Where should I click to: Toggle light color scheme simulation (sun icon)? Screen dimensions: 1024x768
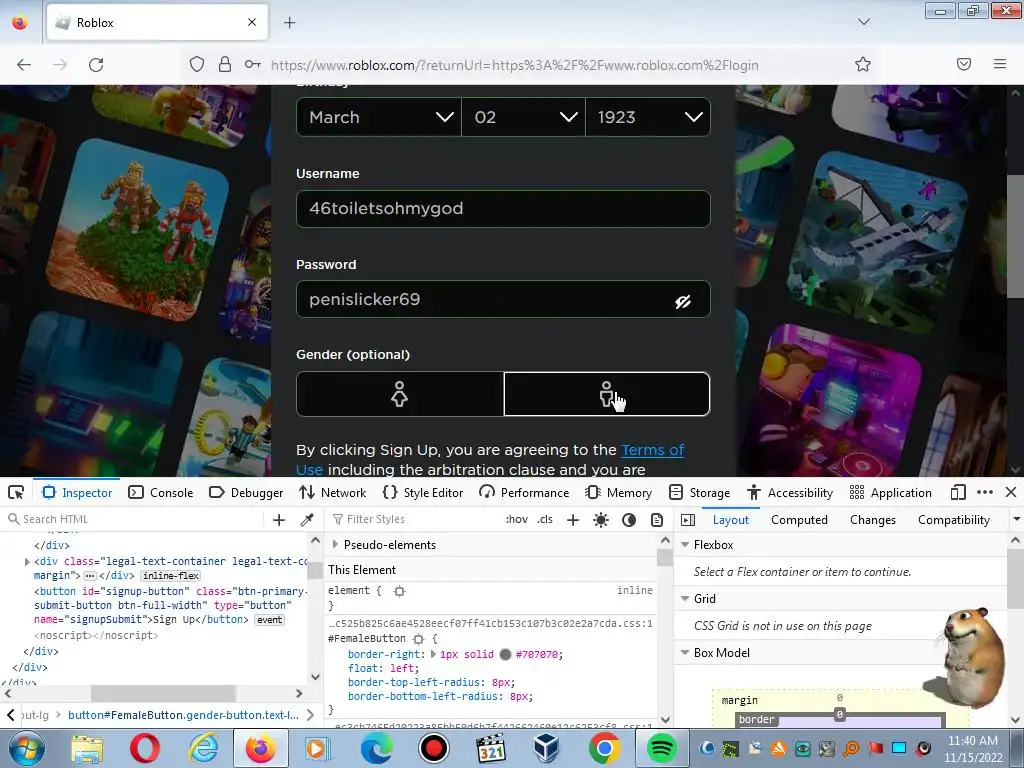(x=601, y=520)
